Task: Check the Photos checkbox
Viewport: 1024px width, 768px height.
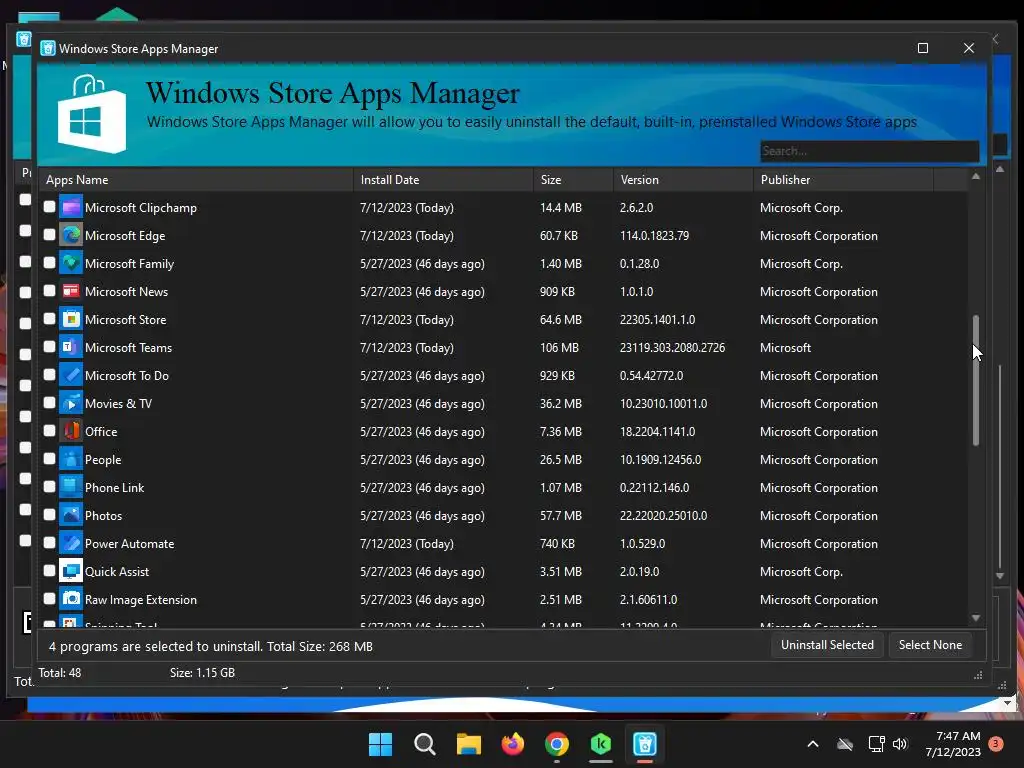Action: tap(50, 515)
